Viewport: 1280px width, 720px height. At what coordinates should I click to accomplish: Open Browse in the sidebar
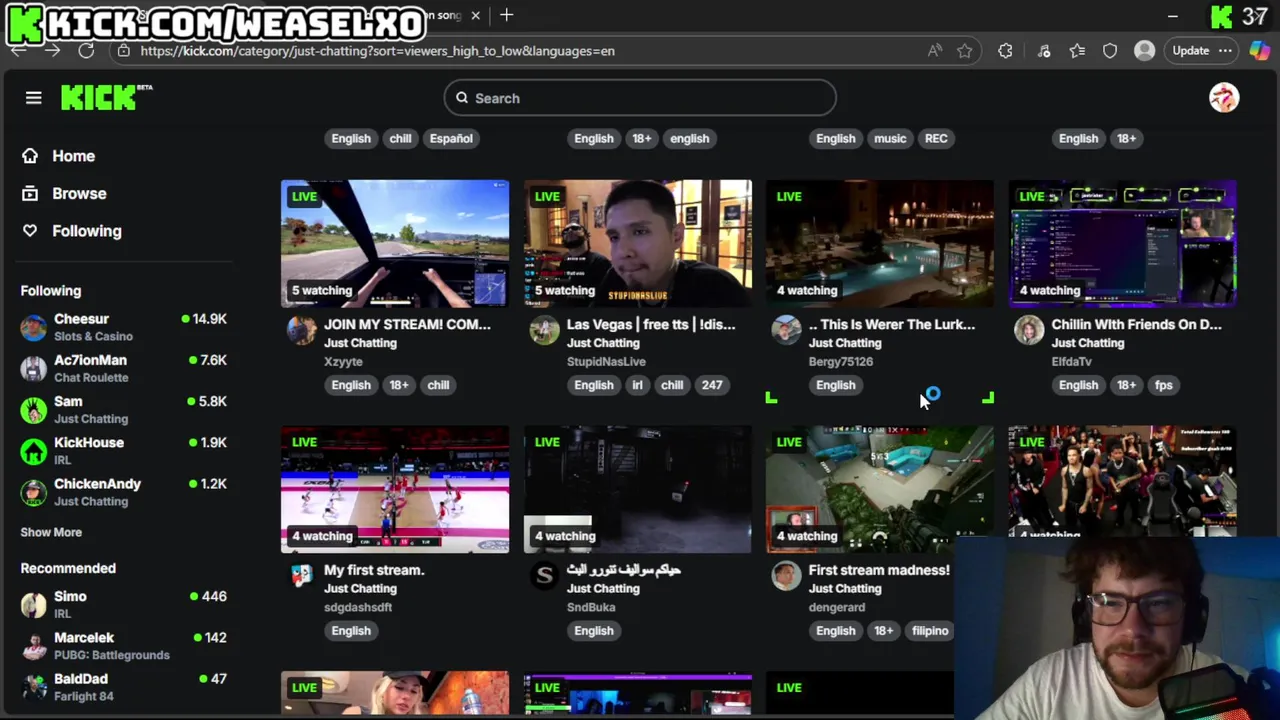79,193
